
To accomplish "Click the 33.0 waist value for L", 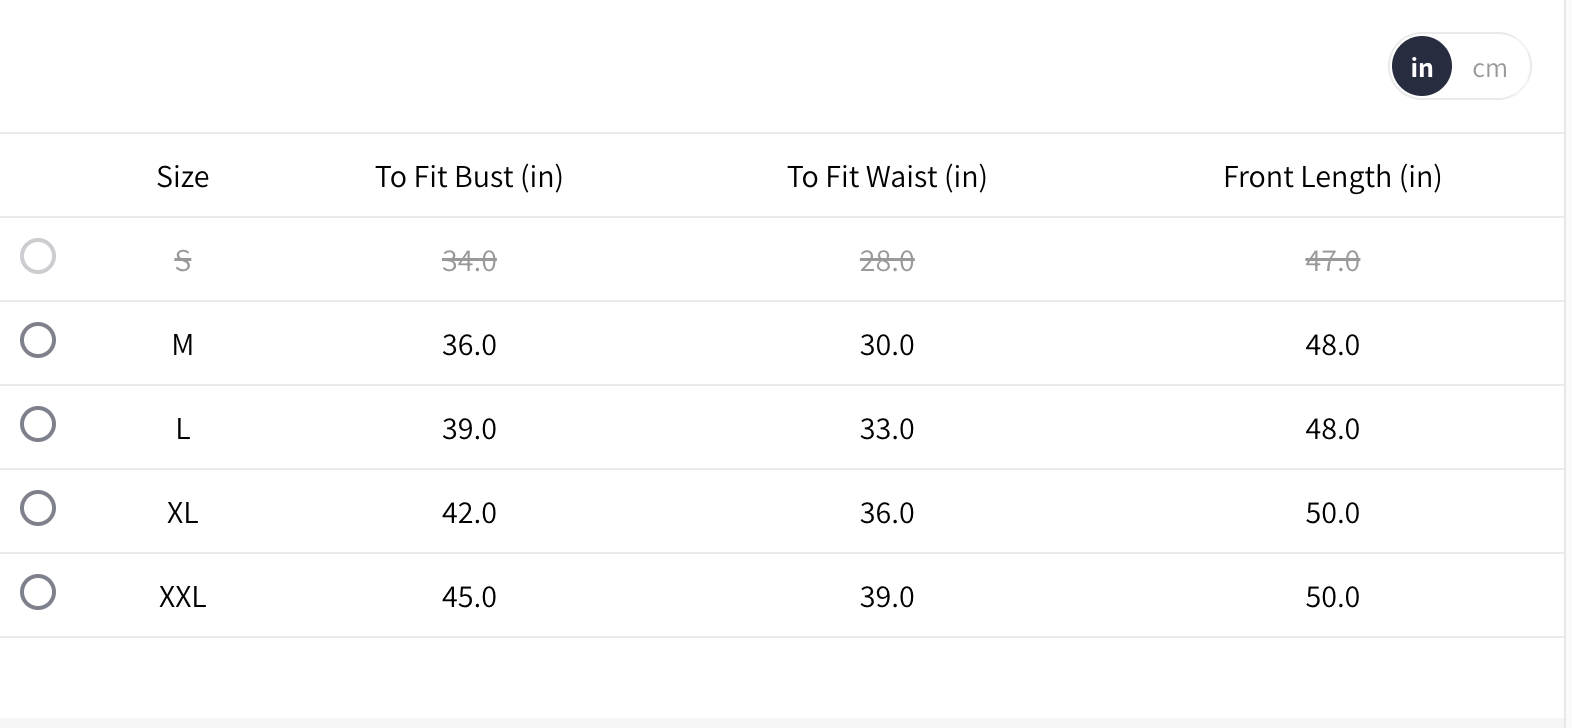I will pyautogui.click(x=887, y=429).
